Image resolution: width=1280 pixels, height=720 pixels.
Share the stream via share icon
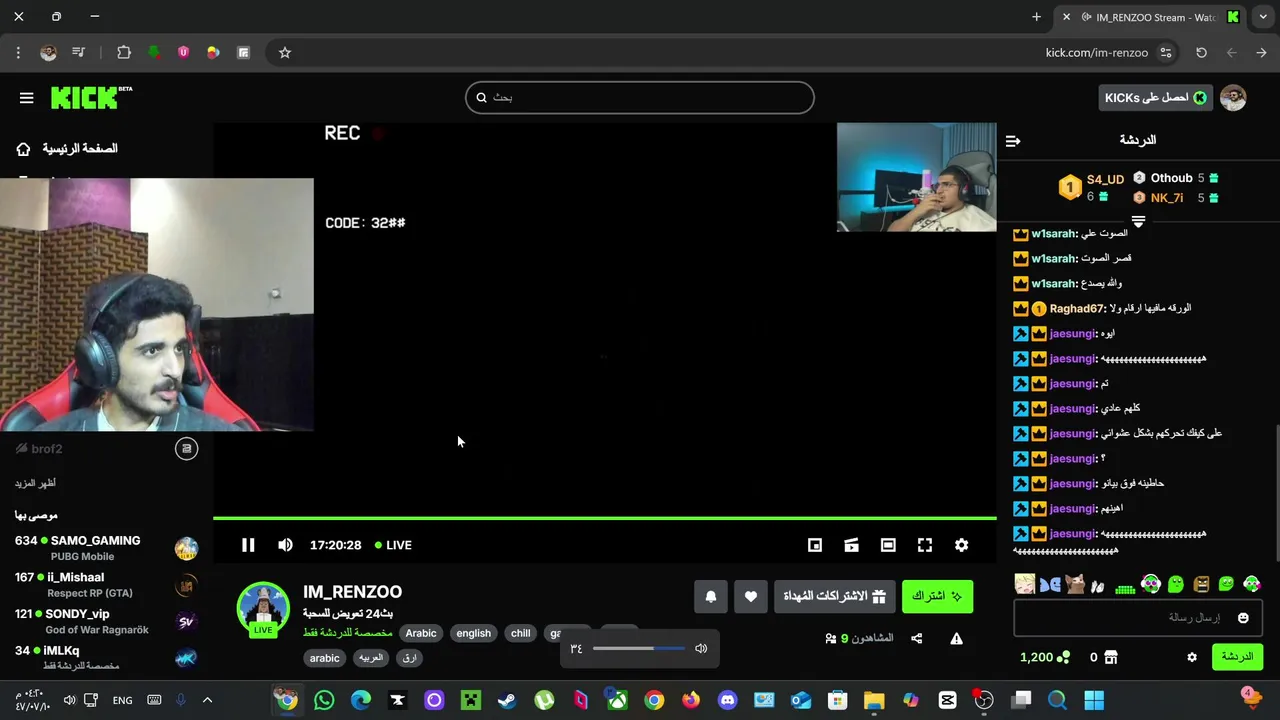pyautogui.click(x=916, y=638)
